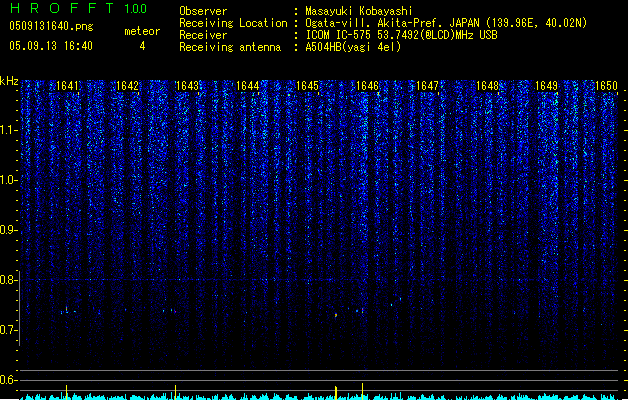Click the meteor label

(x=142, y=31)
